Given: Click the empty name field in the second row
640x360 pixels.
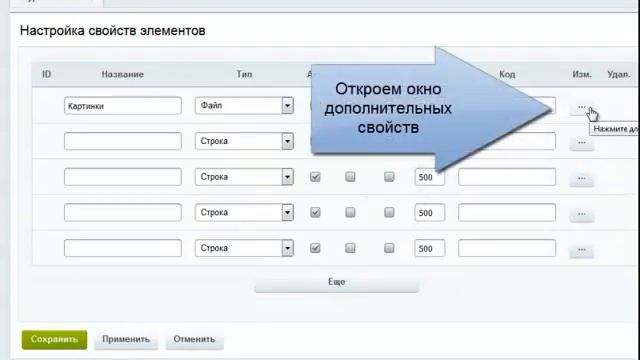Looking at the screenshot, I should [123, 141].
